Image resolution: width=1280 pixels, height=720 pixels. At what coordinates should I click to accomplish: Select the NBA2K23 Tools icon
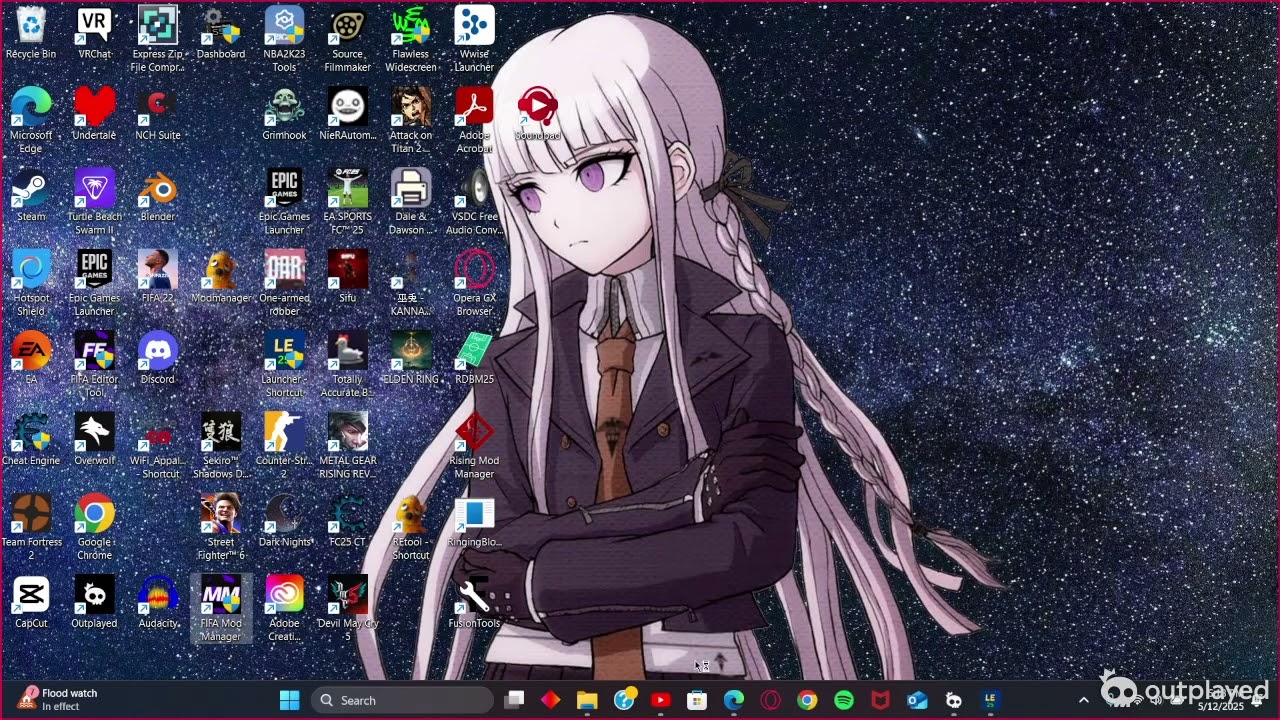tap(284, 40)
